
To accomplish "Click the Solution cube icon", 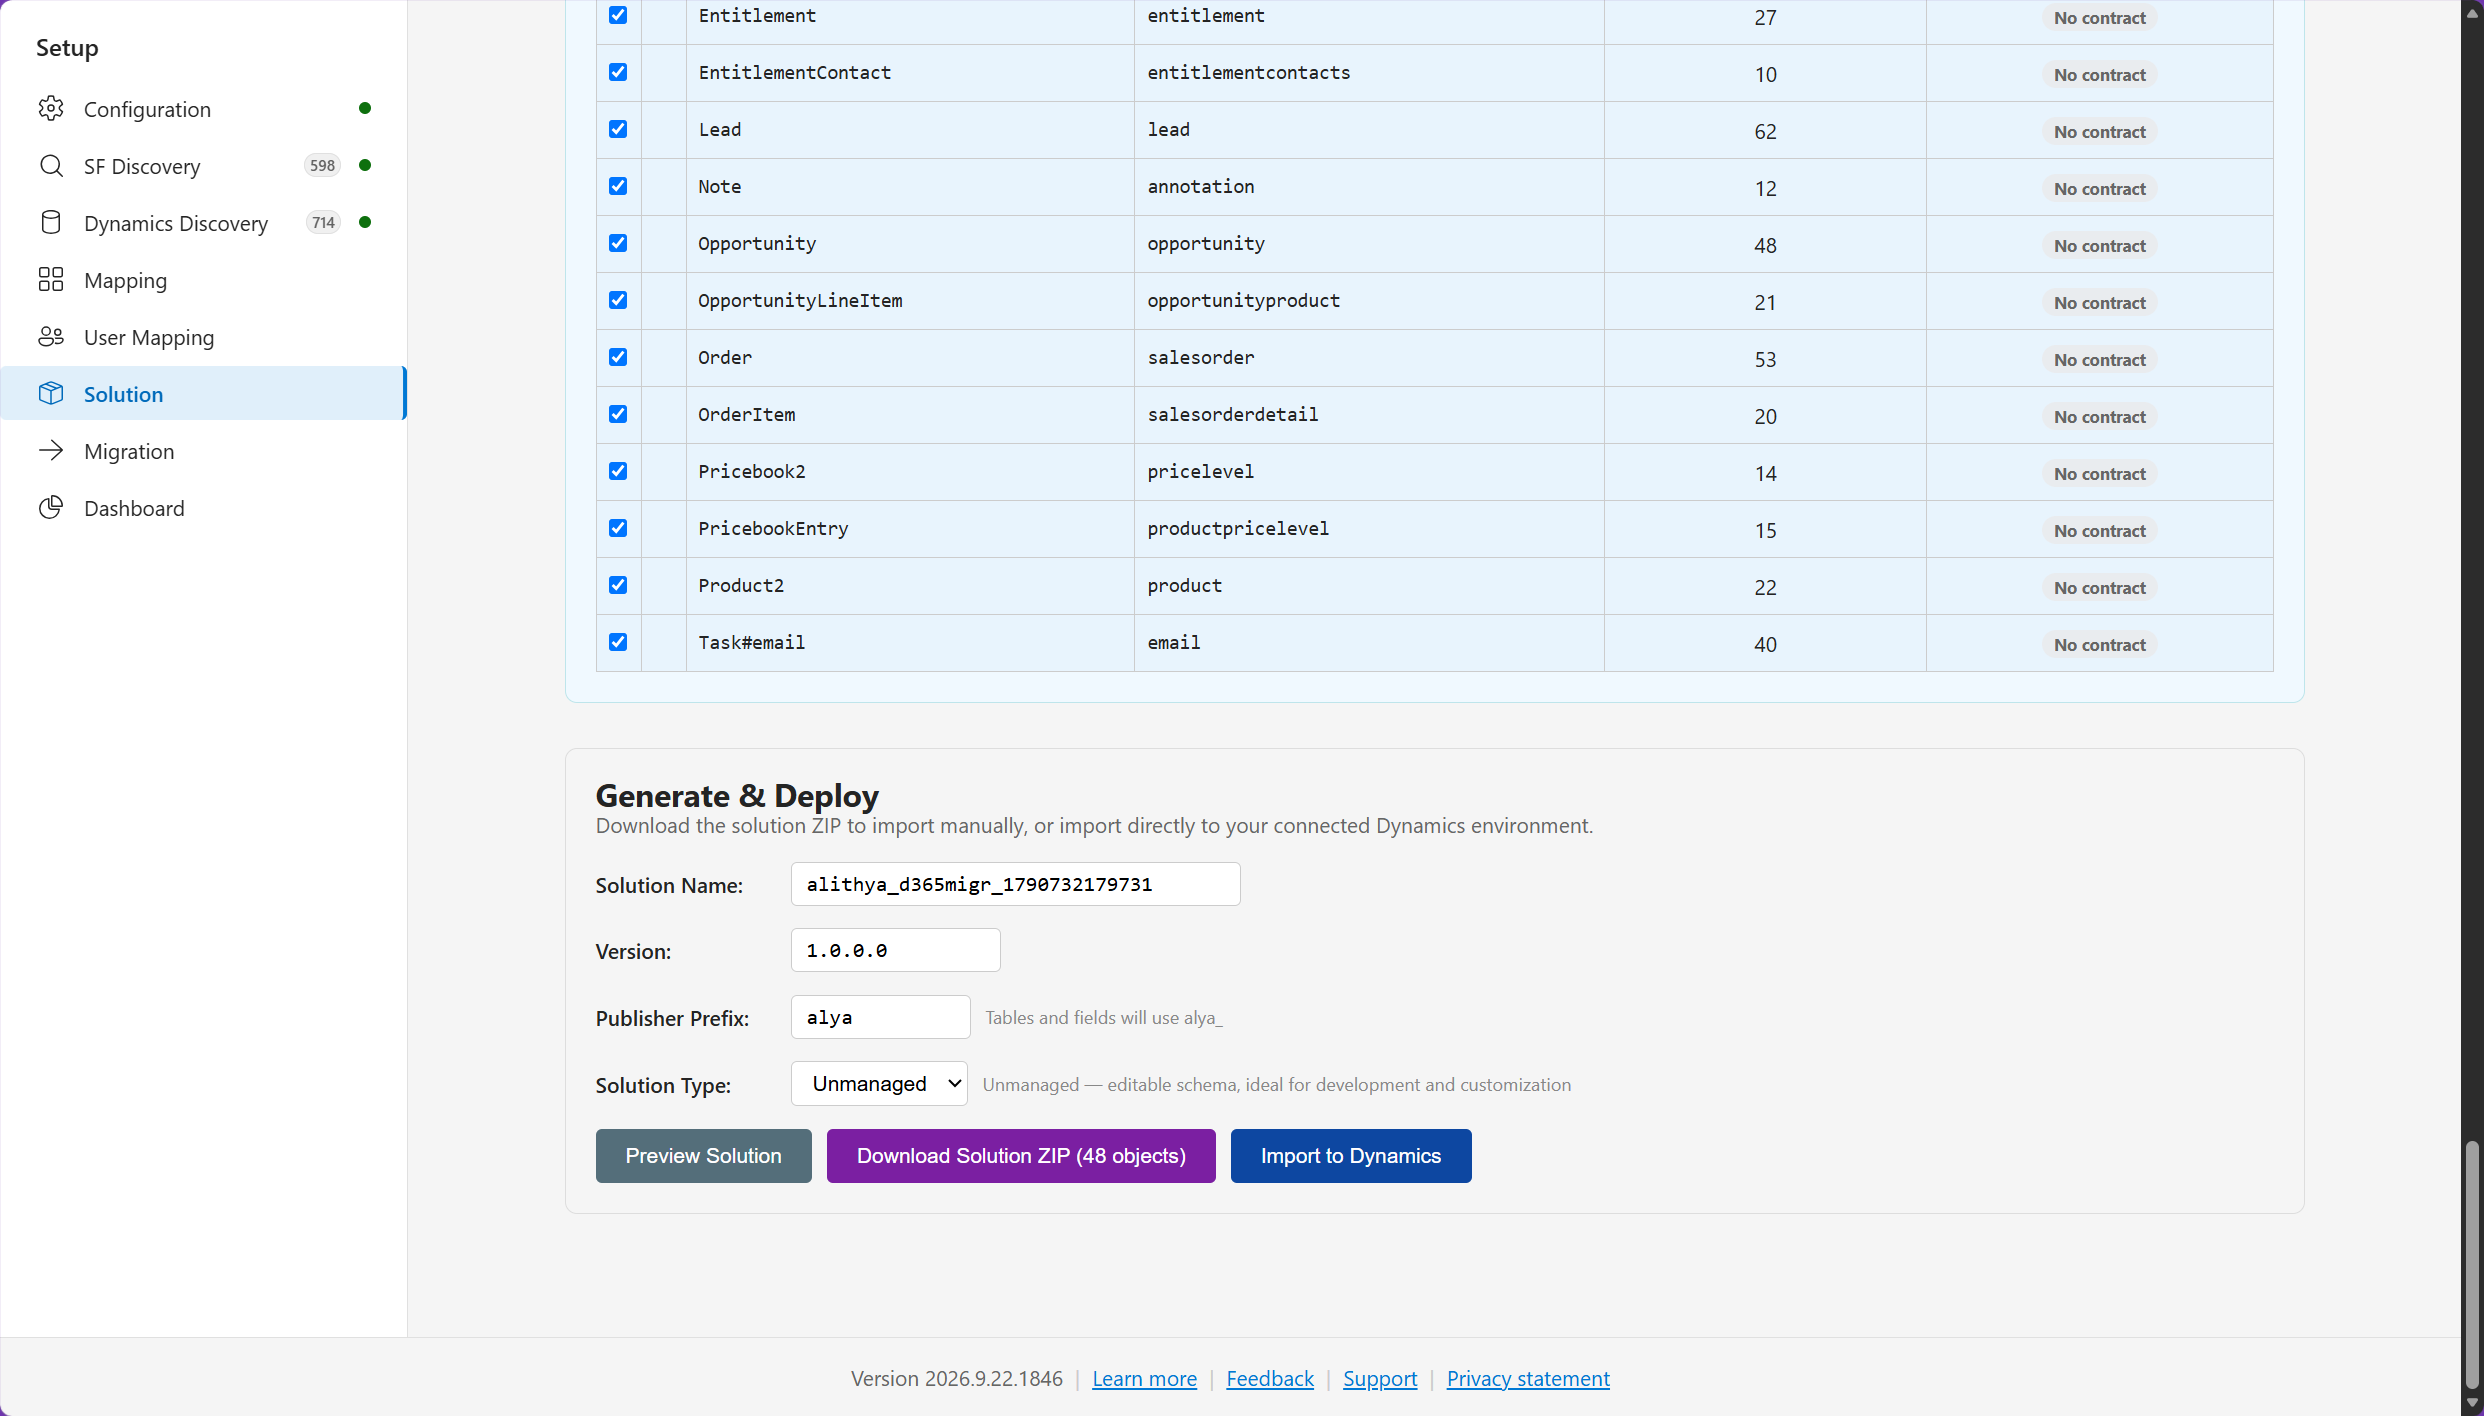I will [x=51, y=394].
